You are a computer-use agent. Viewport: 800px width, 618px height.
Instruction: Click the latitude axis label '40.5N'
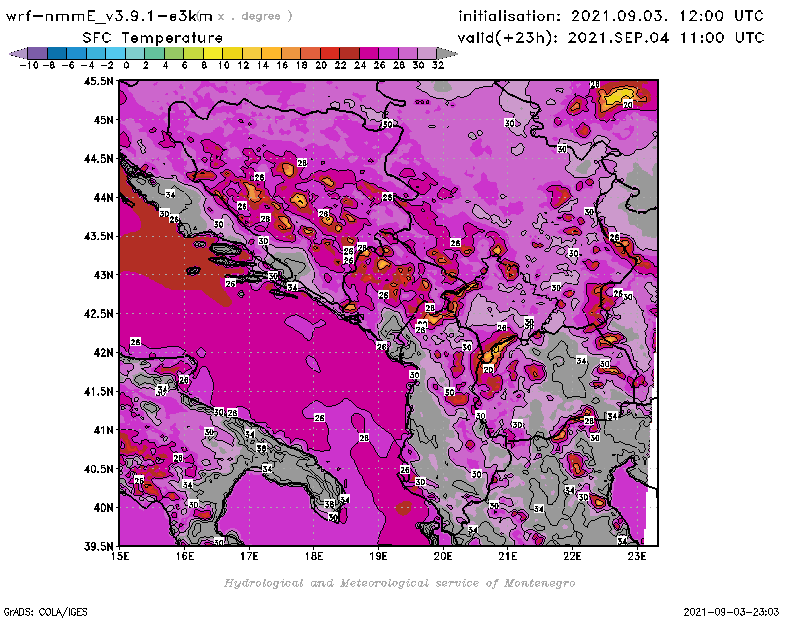point(98,469)
